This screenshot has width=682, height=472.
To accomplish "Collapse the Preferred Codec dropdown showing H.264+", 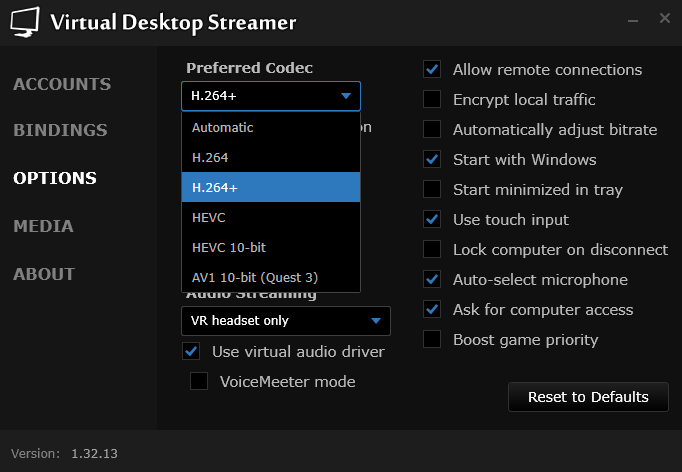I will coord(271,96).
